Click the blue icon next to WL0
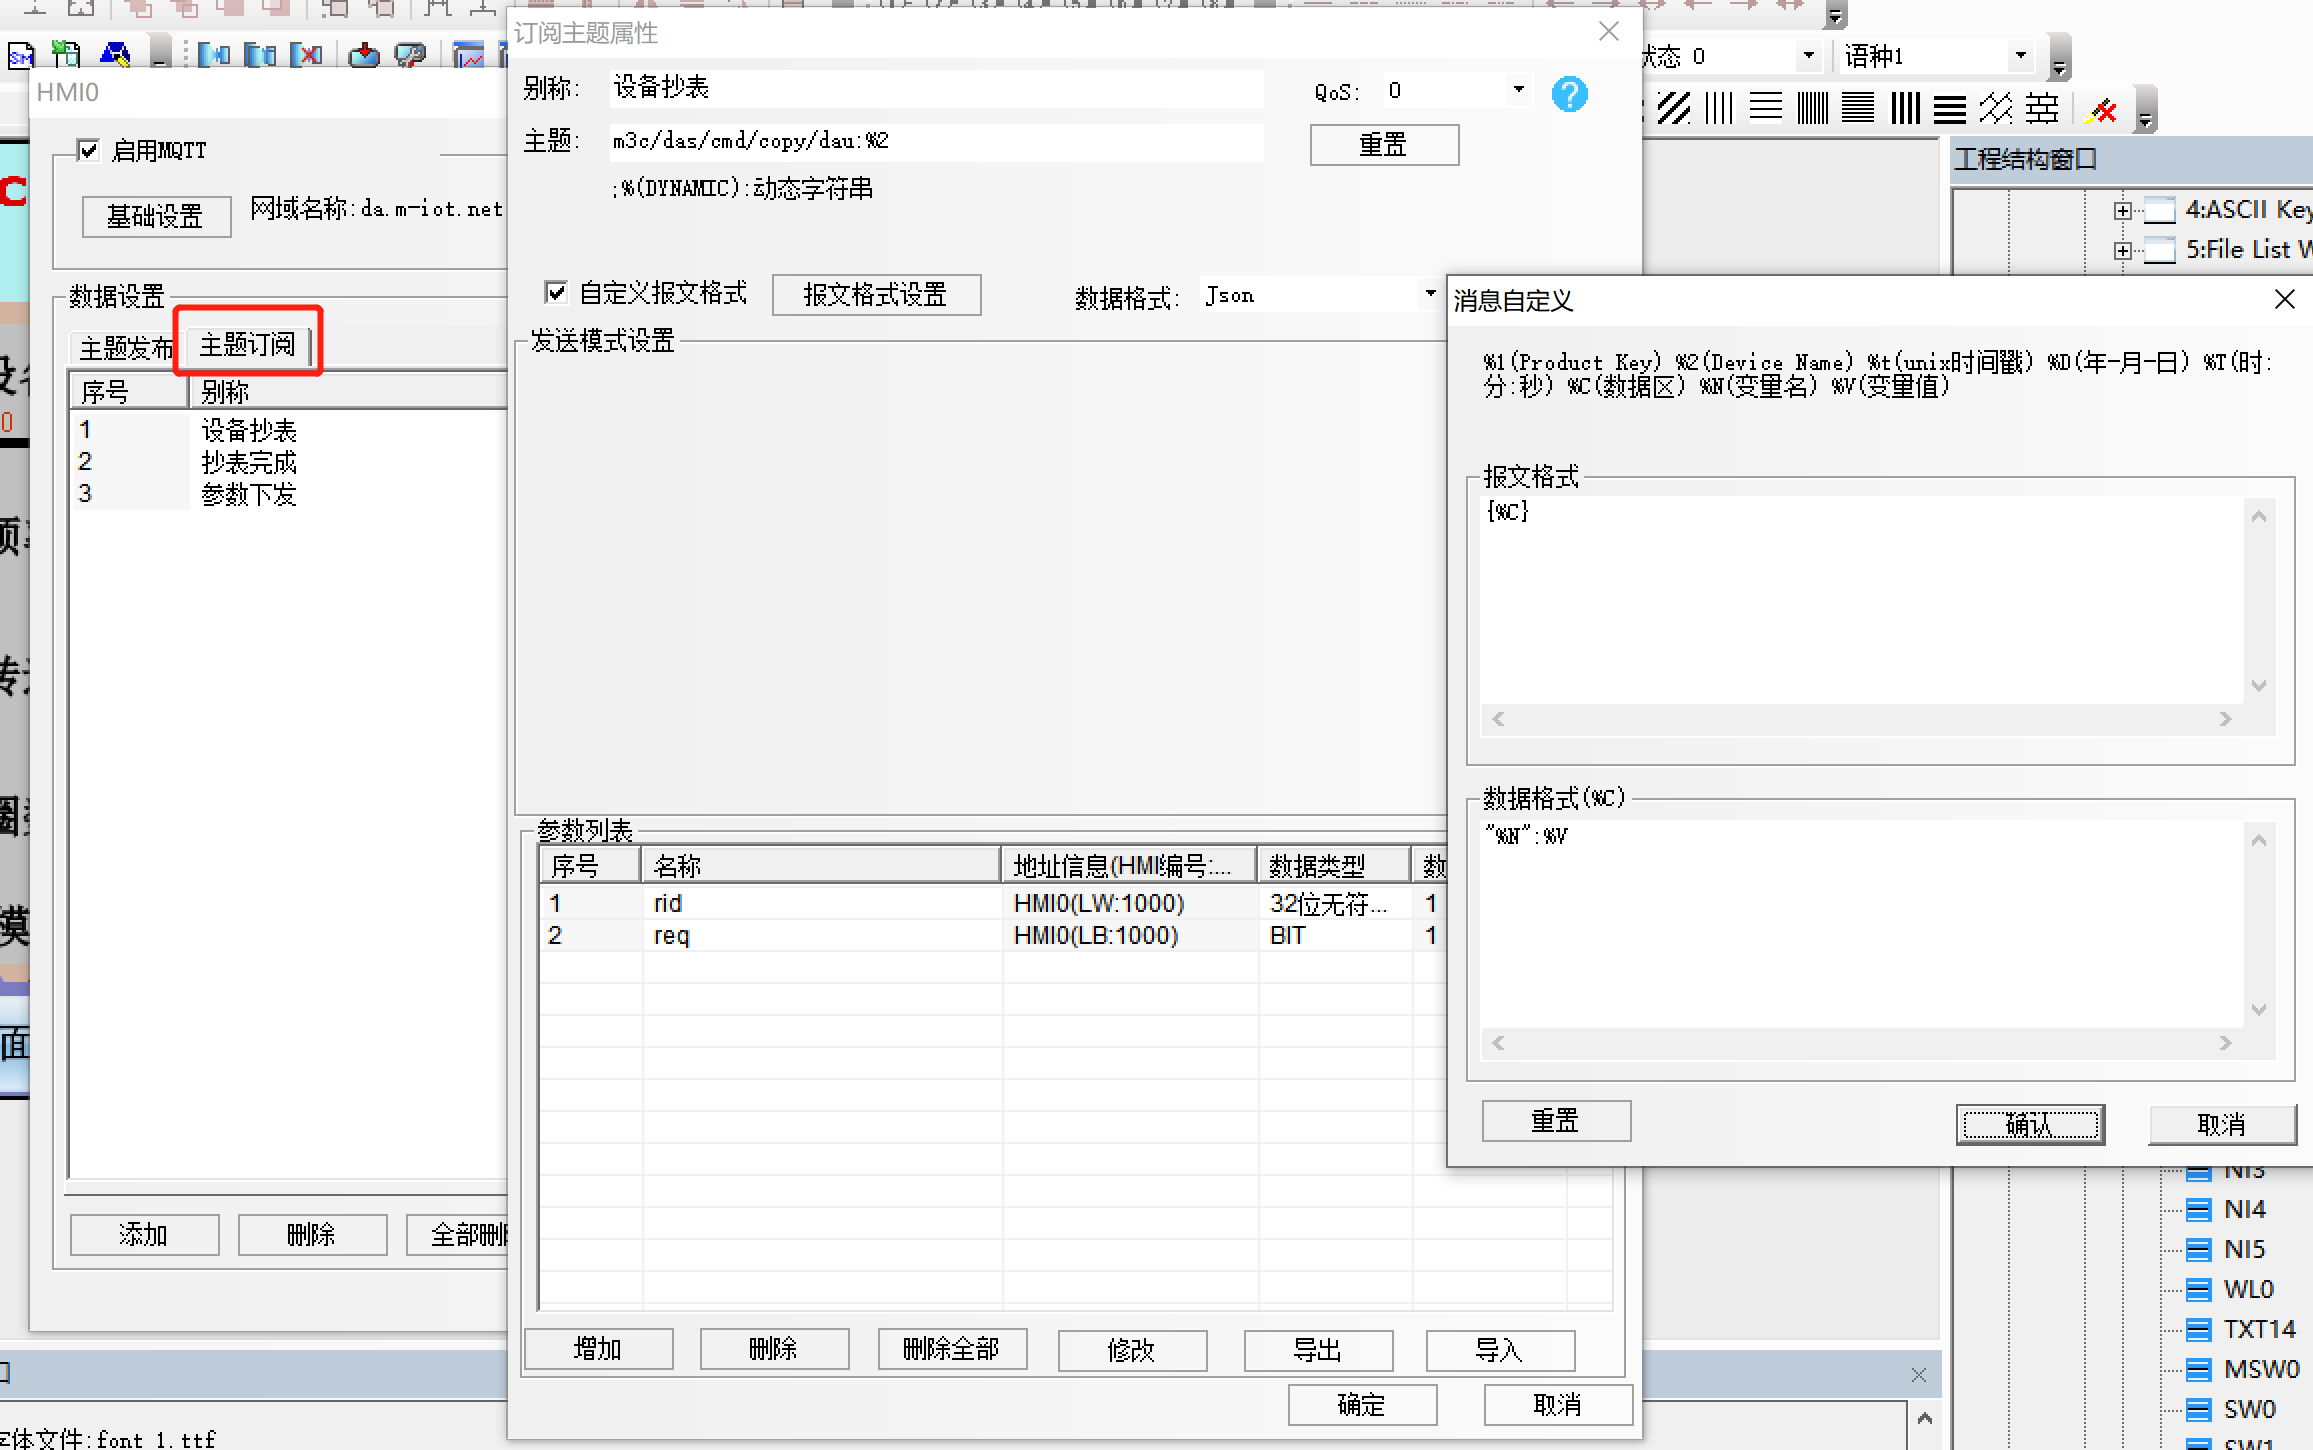 2198,1290
